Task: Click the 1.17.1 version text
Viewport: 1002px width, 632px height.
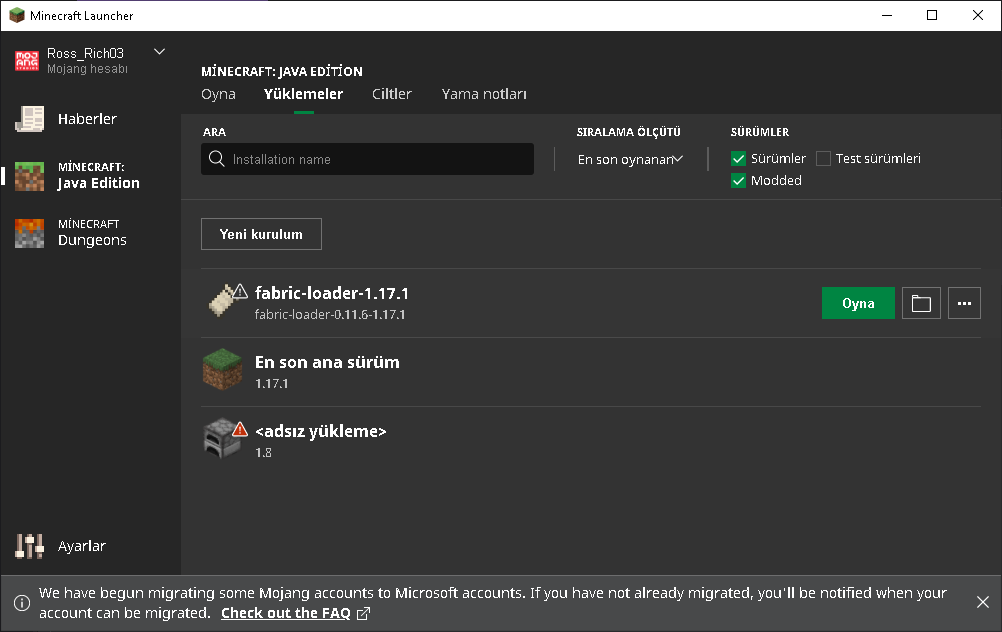Action: (x=272, y=383)
